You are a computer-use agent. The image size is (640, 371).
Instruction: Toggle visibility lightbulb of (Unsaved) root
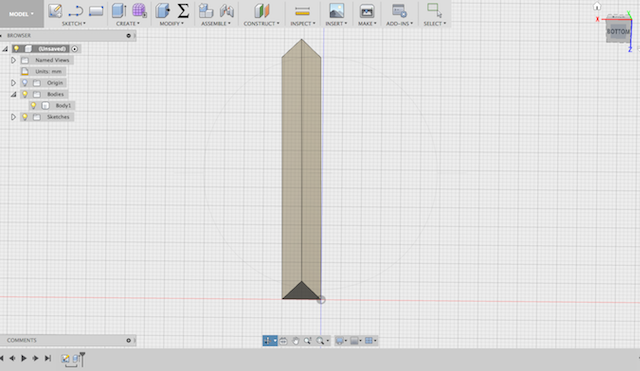(16, 49)
